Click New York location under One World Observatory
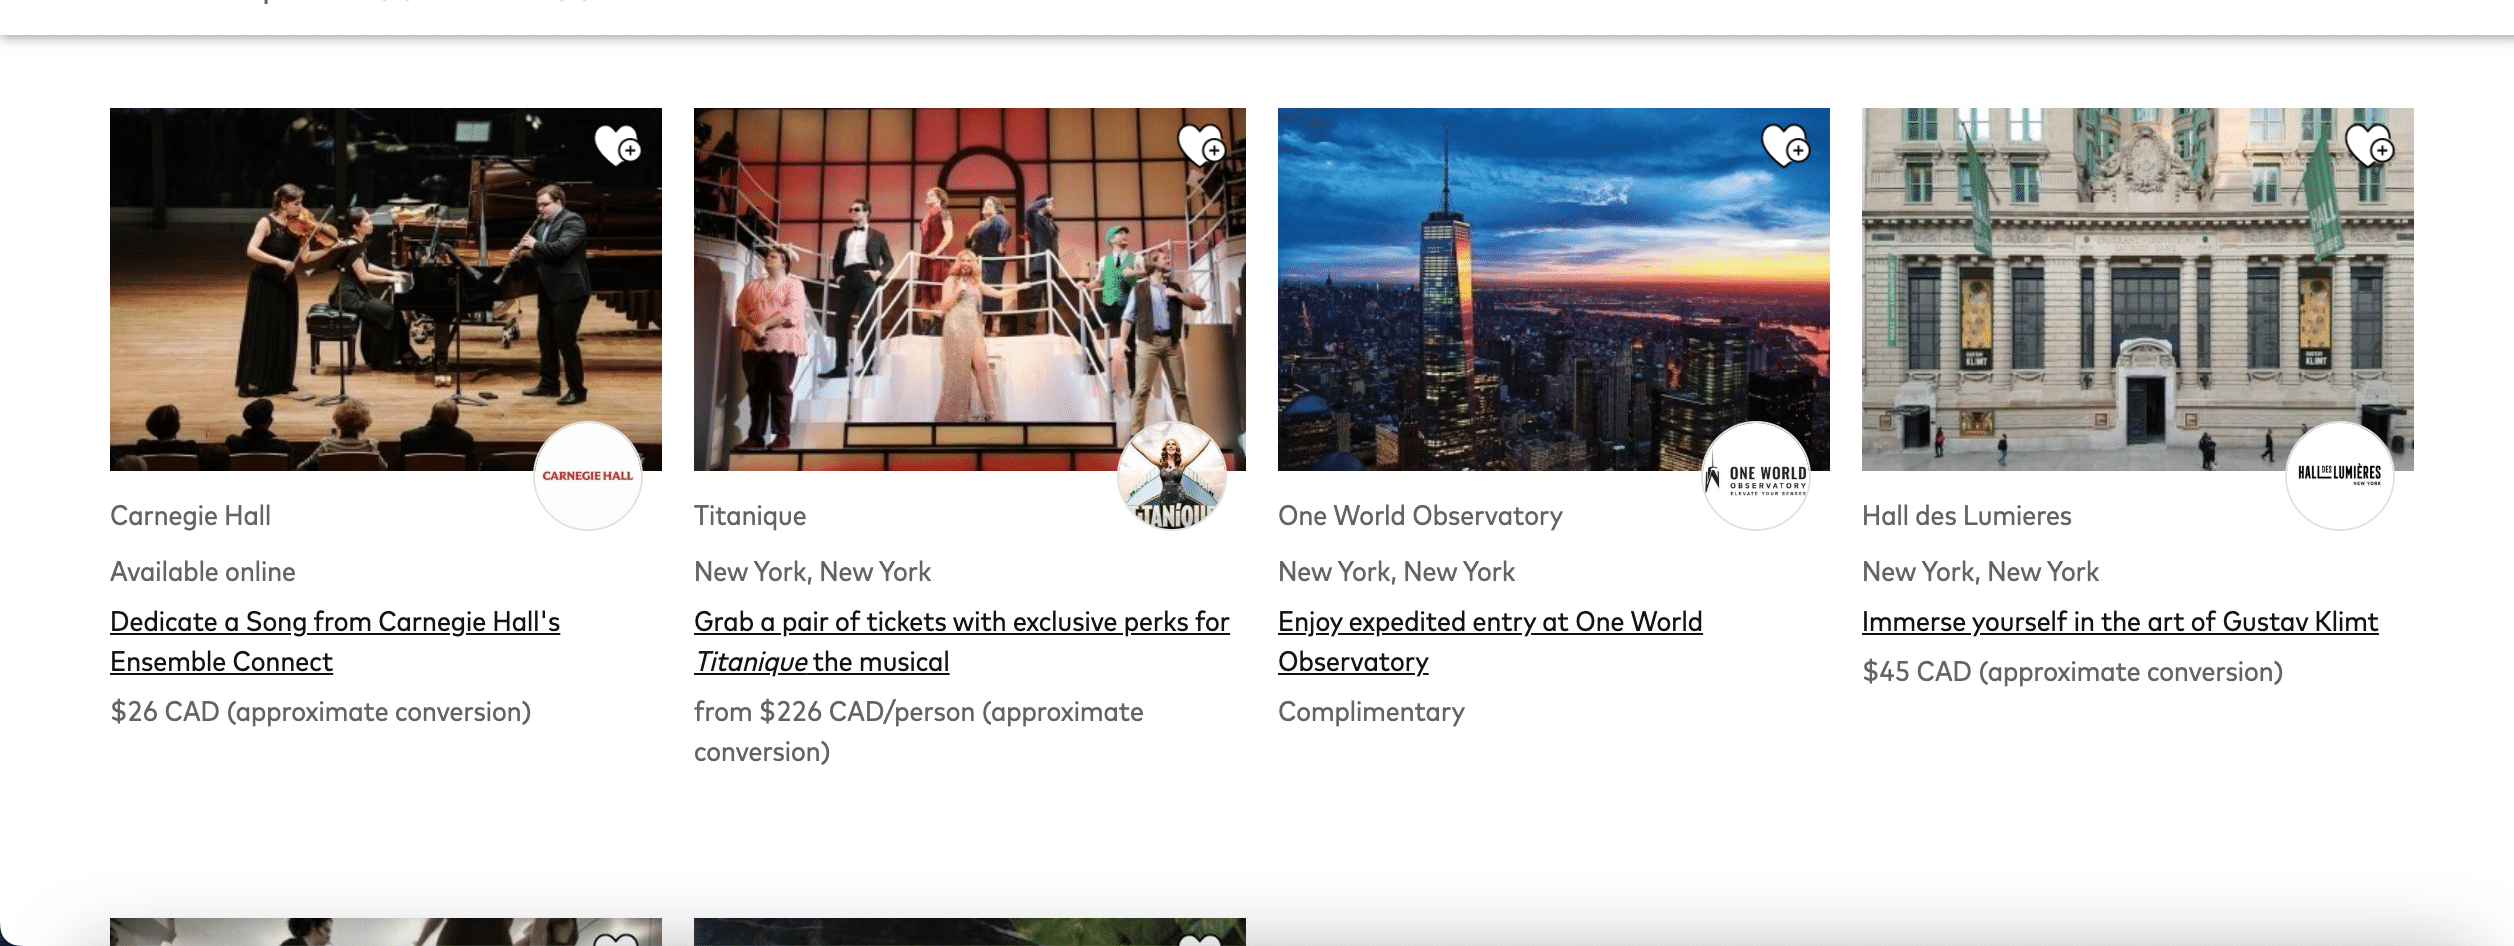The height and width of the screenshot is (946, 2514). click(1396, 572)
